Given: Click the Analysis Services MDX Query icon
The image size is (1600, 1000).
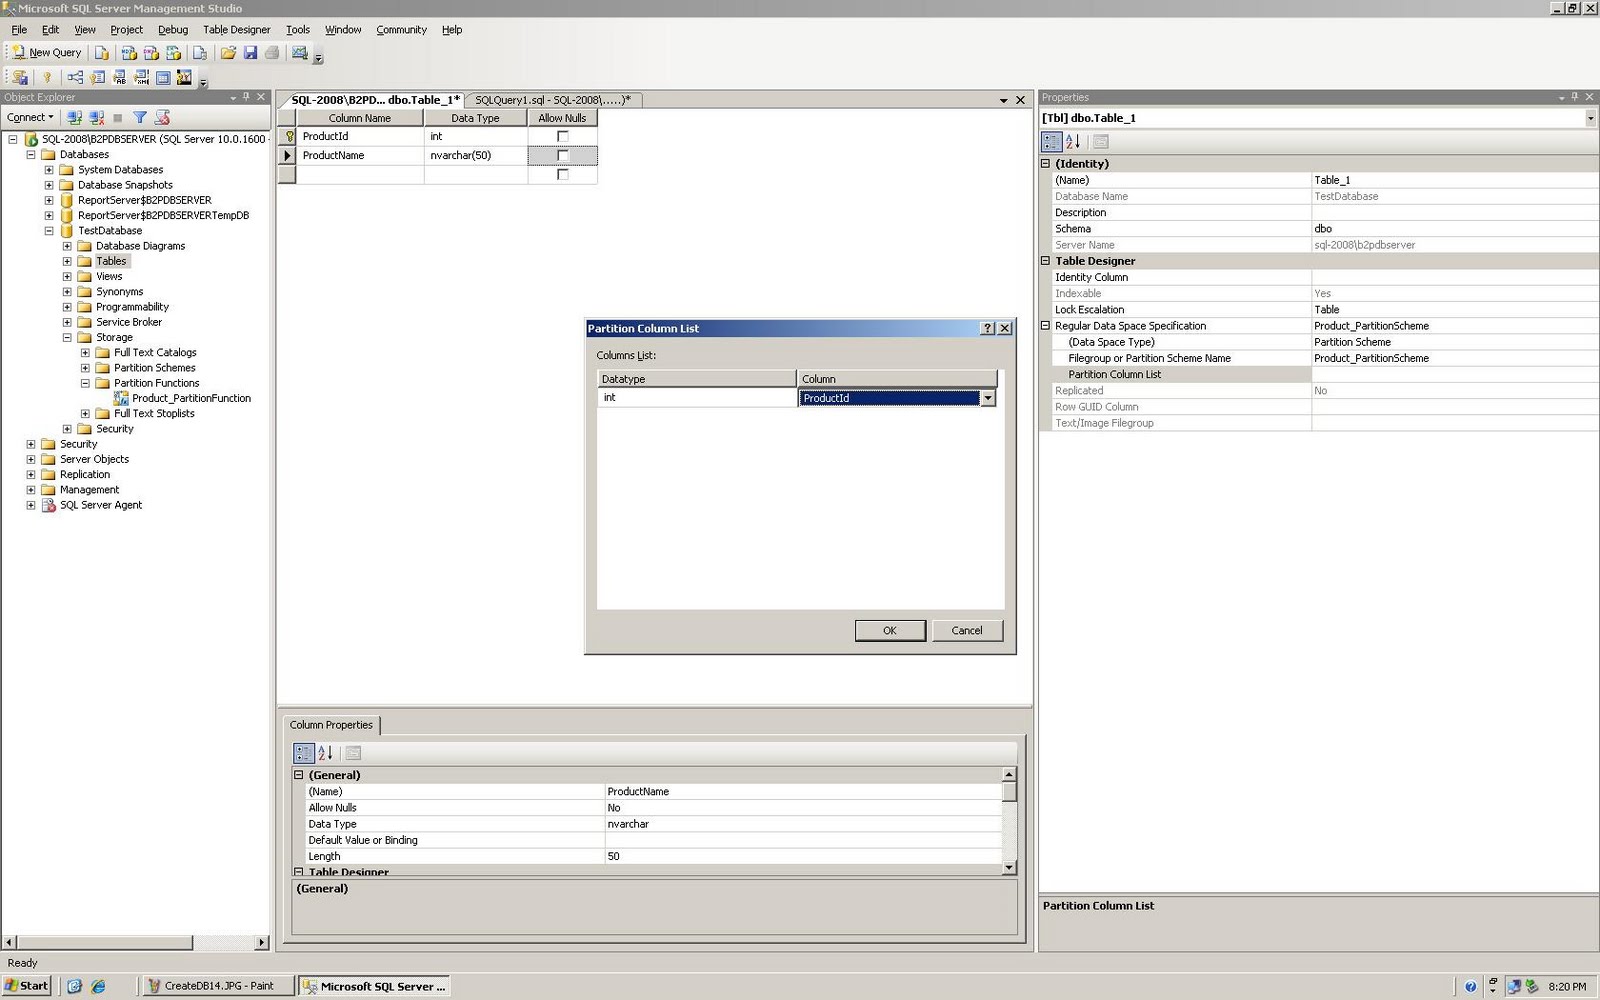Looking at the screenshot, I should click(129, 53).
